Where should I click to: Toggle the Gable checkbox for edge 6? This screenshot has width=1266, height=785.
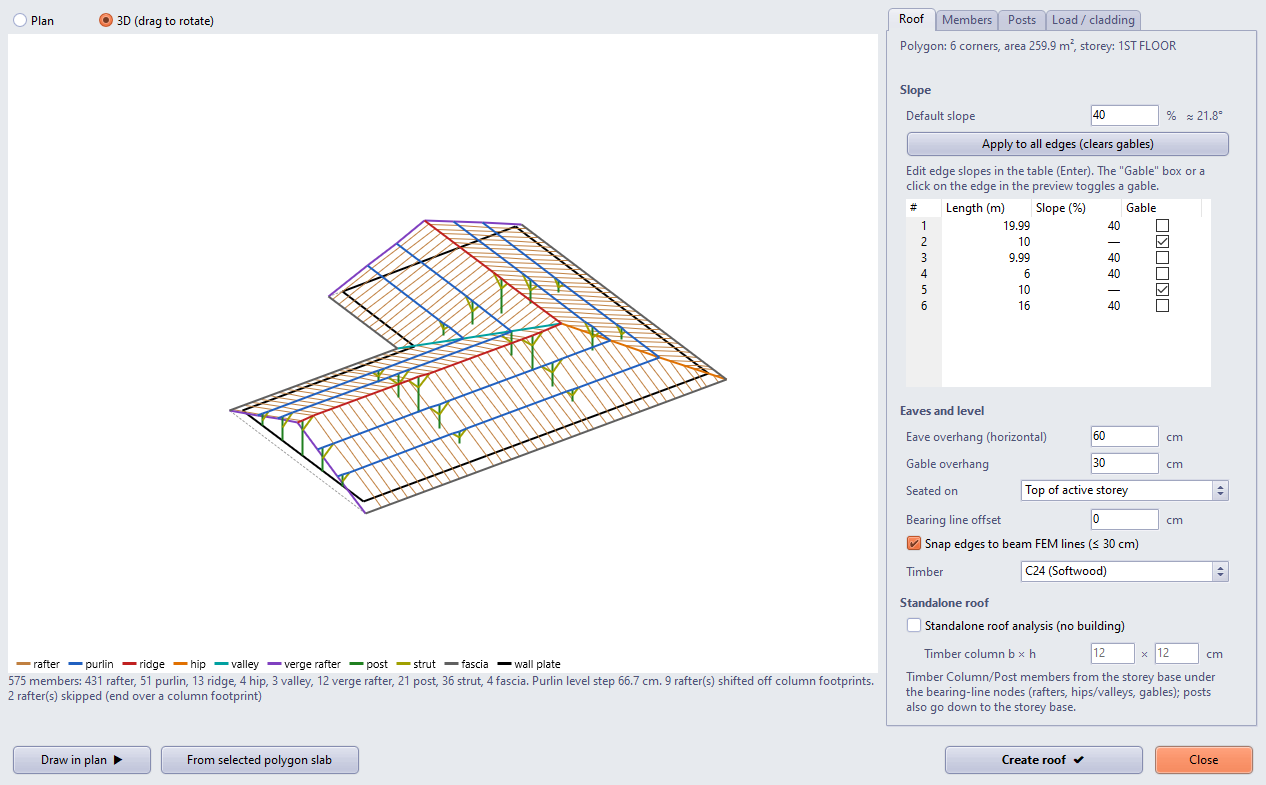click(1162, 306)
